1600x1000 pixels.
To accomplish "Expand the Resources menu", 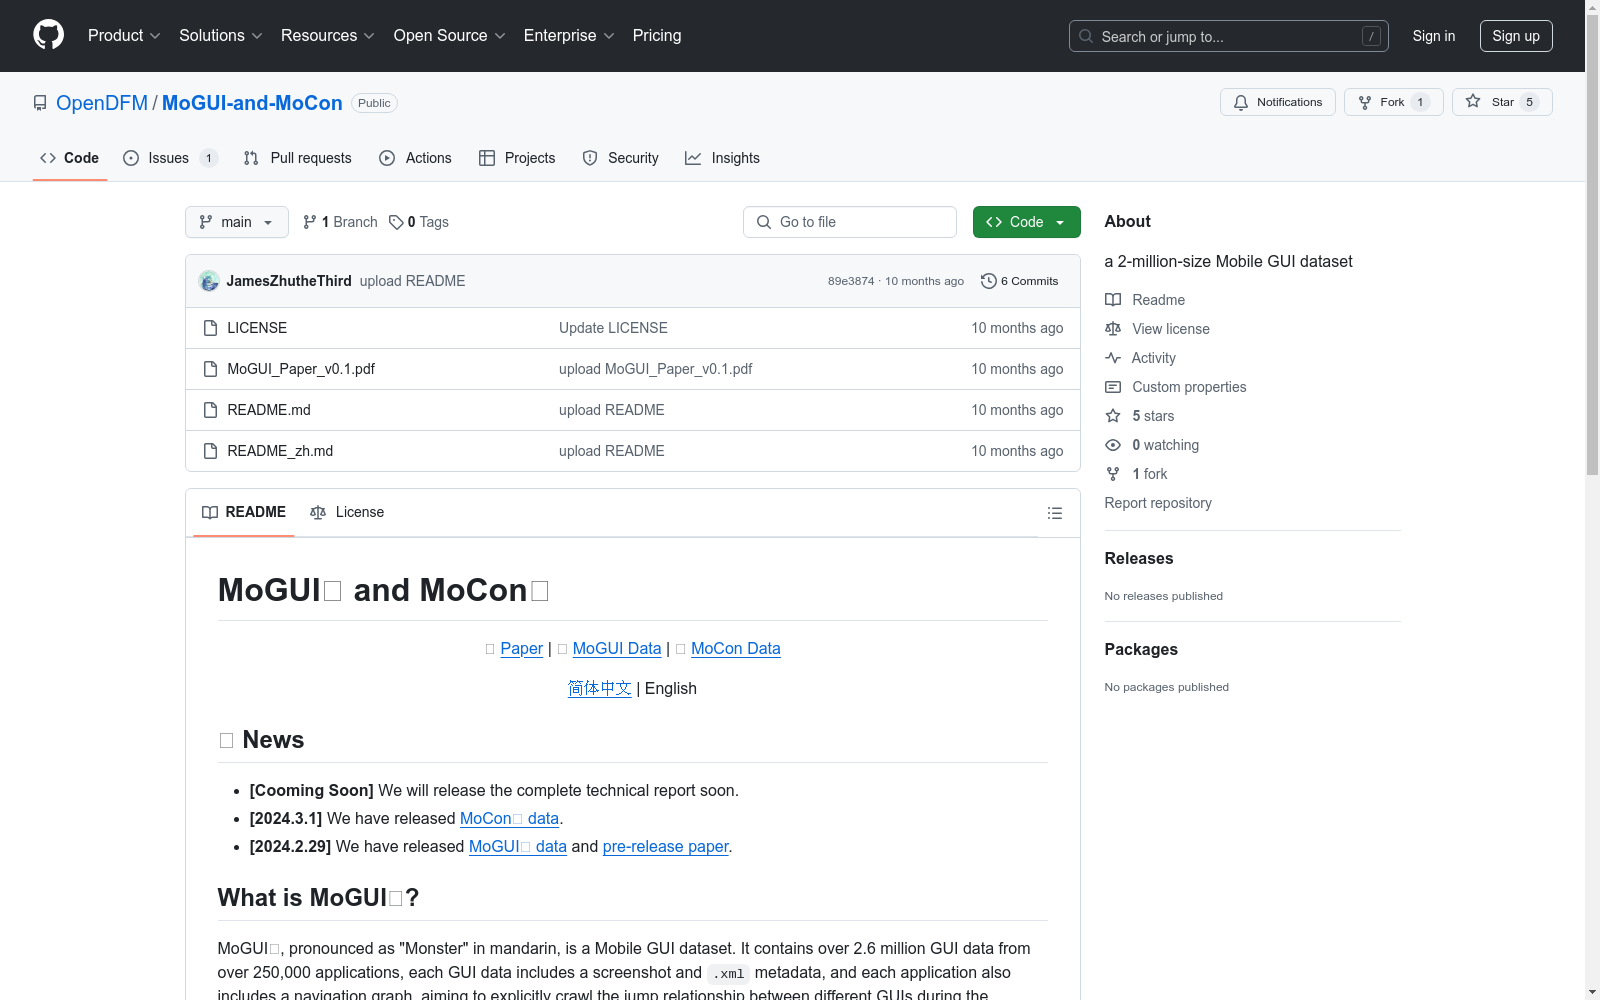I will click(x=328, y=35).
